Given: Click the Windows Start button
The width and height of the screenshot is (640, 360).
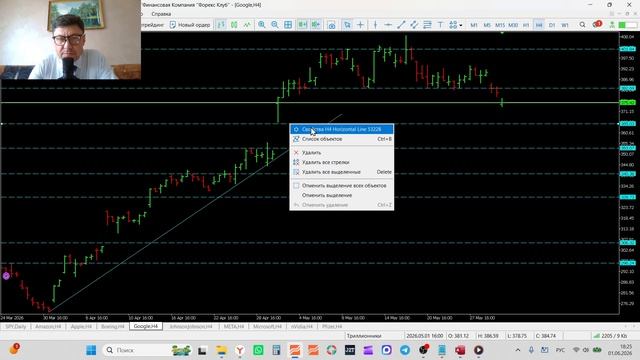Looking at the screenshot, I should [91, 350].
